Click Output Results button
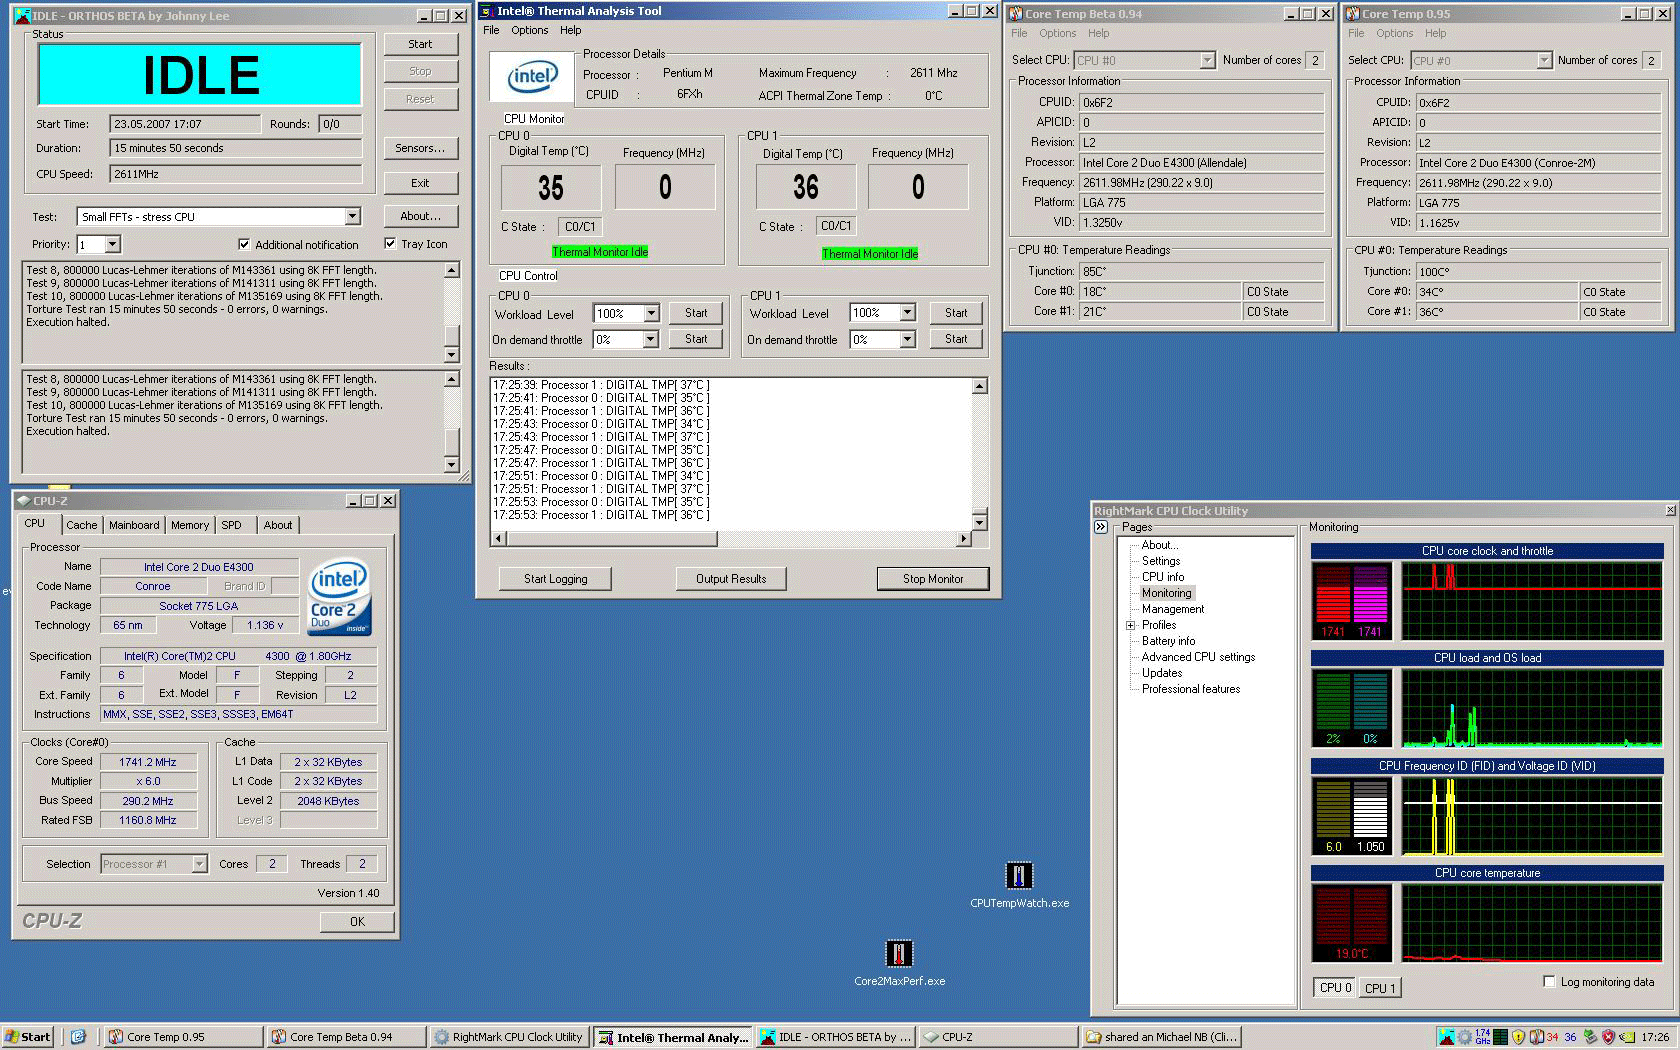The image size is (1680, 1050). click(731, 579)
